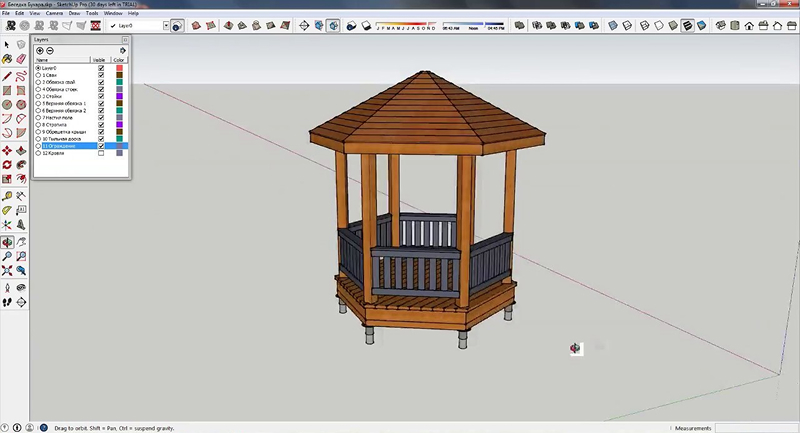The height and width of the screenshot is (433, 800).
Task: Click the Color column header
Action: point(119,60)
